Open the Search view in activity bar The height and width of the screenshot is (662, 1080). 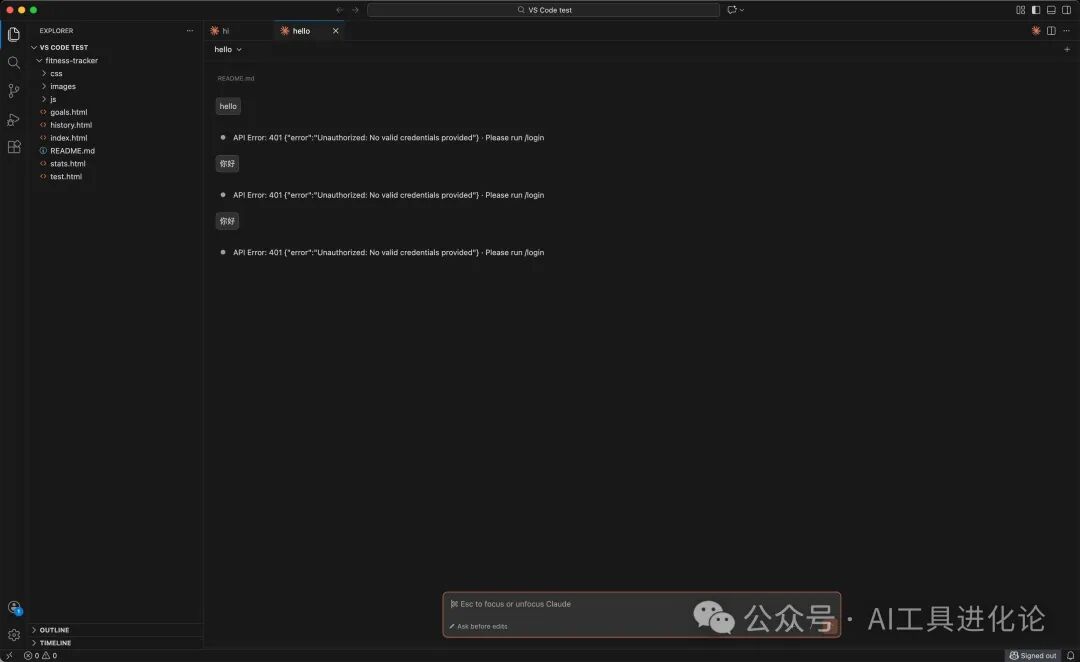(x=14, y=62)
